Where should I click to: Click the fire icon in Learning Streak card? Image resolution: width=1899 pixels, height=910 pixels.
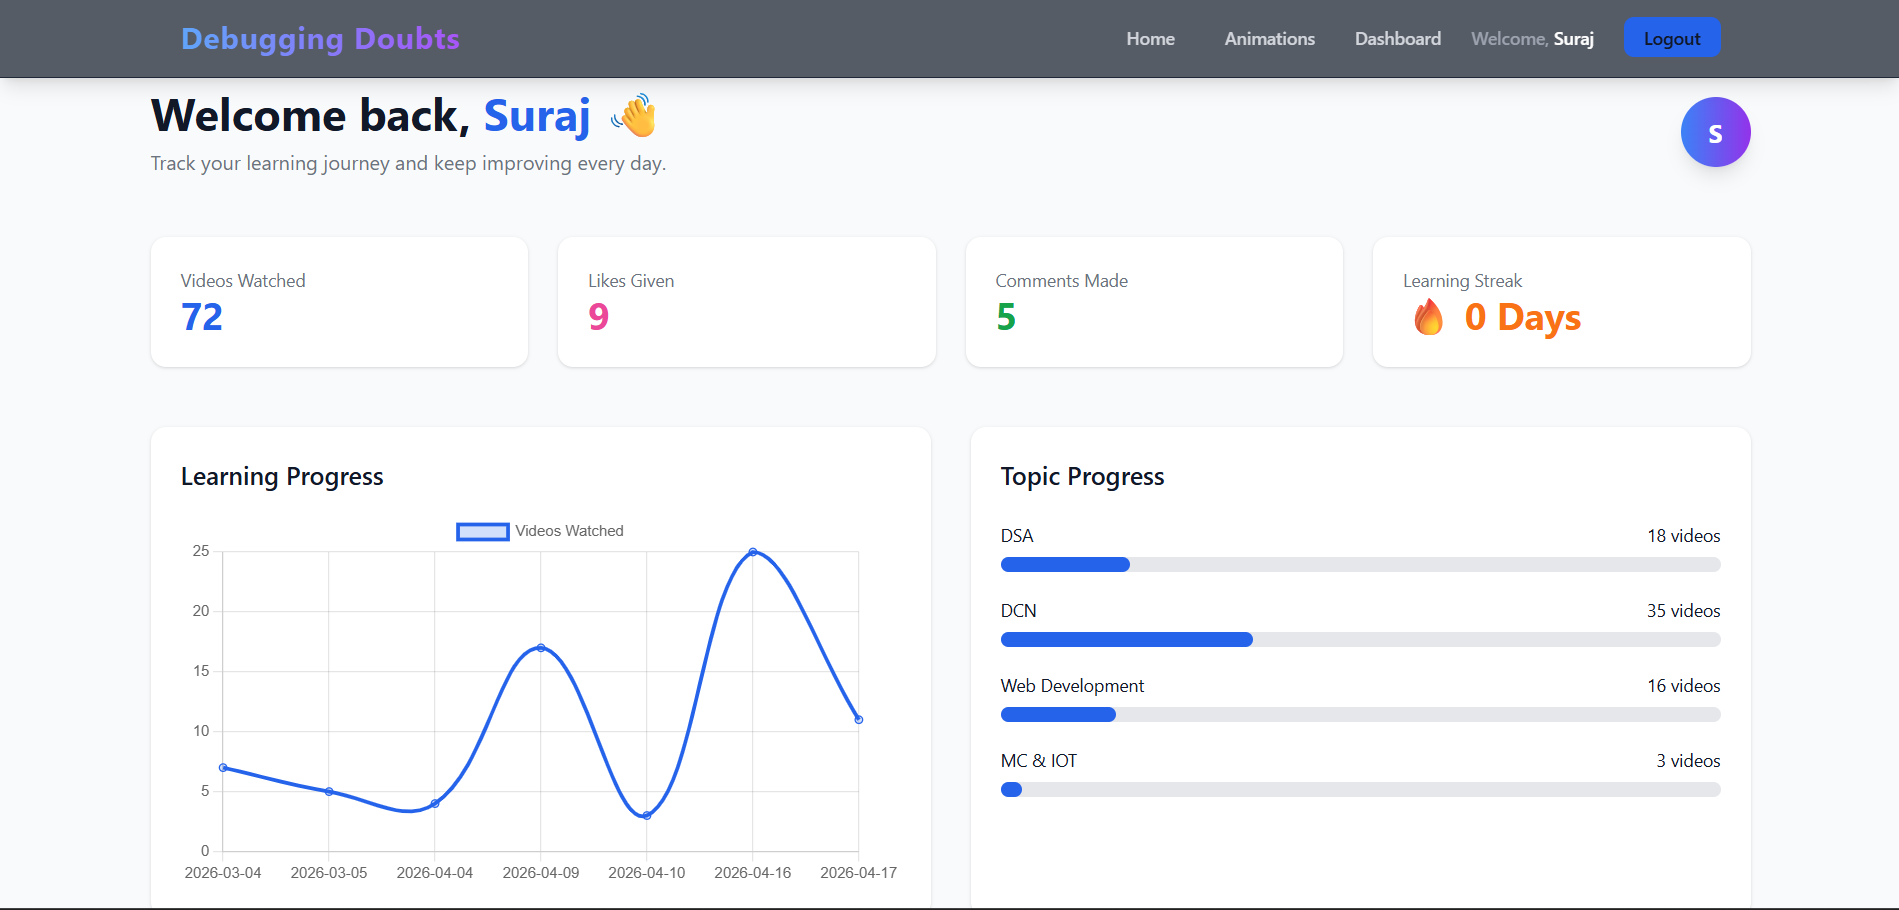(1428, 318)
